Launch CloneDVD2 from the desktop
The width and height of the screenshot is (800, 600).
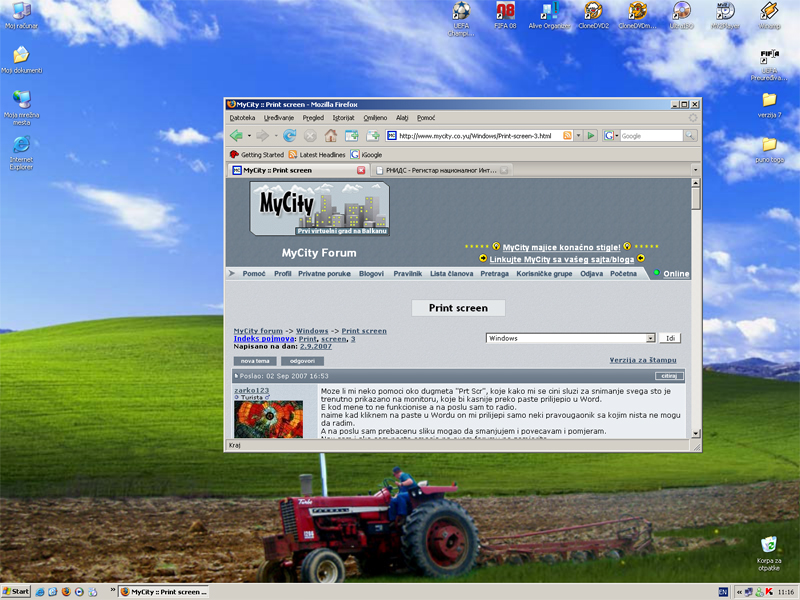point(593,15)
